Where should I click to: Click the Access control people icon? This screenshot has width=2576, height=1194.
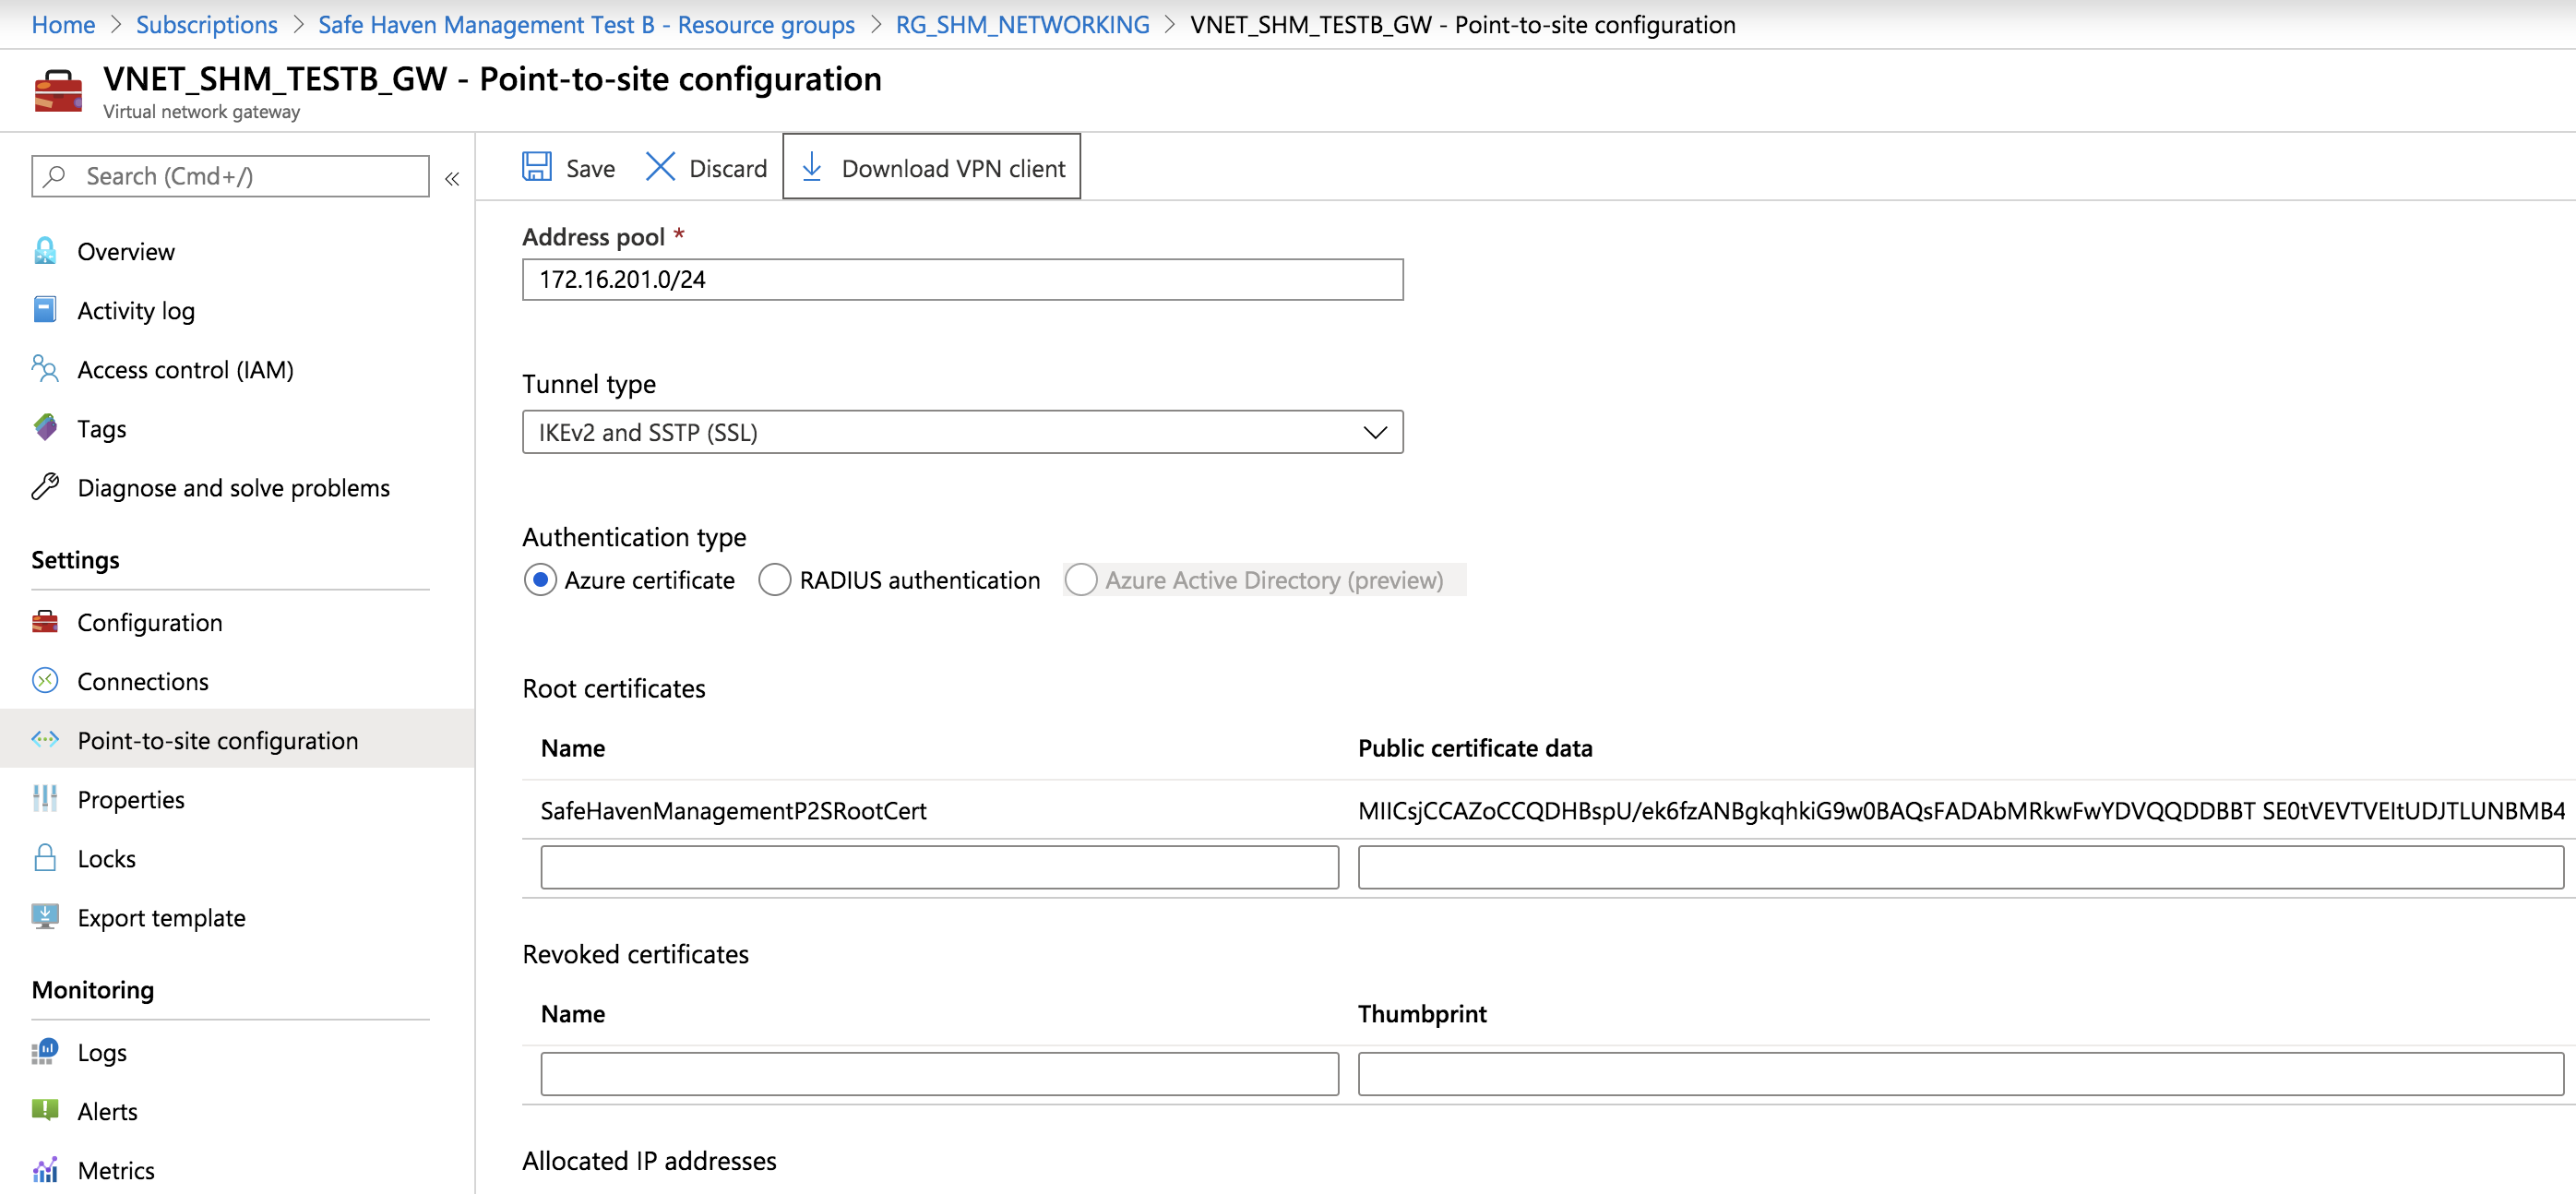(x=45, y=369)
